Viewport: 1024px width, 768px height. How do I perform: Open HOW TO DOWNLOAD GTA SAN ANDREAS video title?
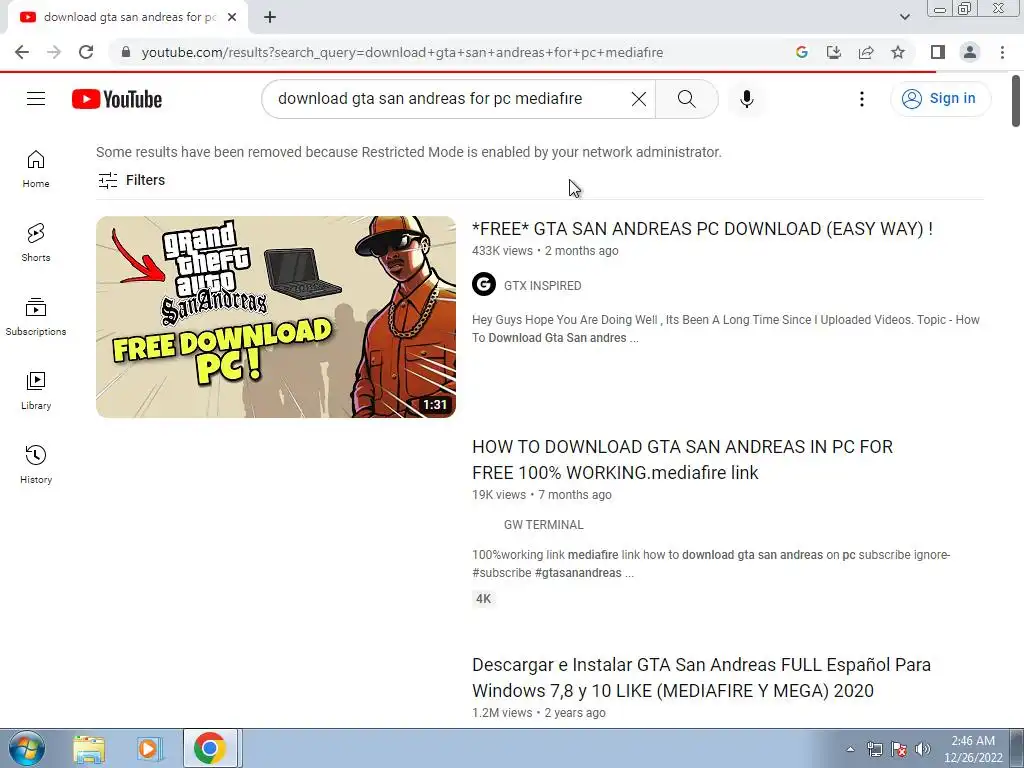[x=682, y=459]
